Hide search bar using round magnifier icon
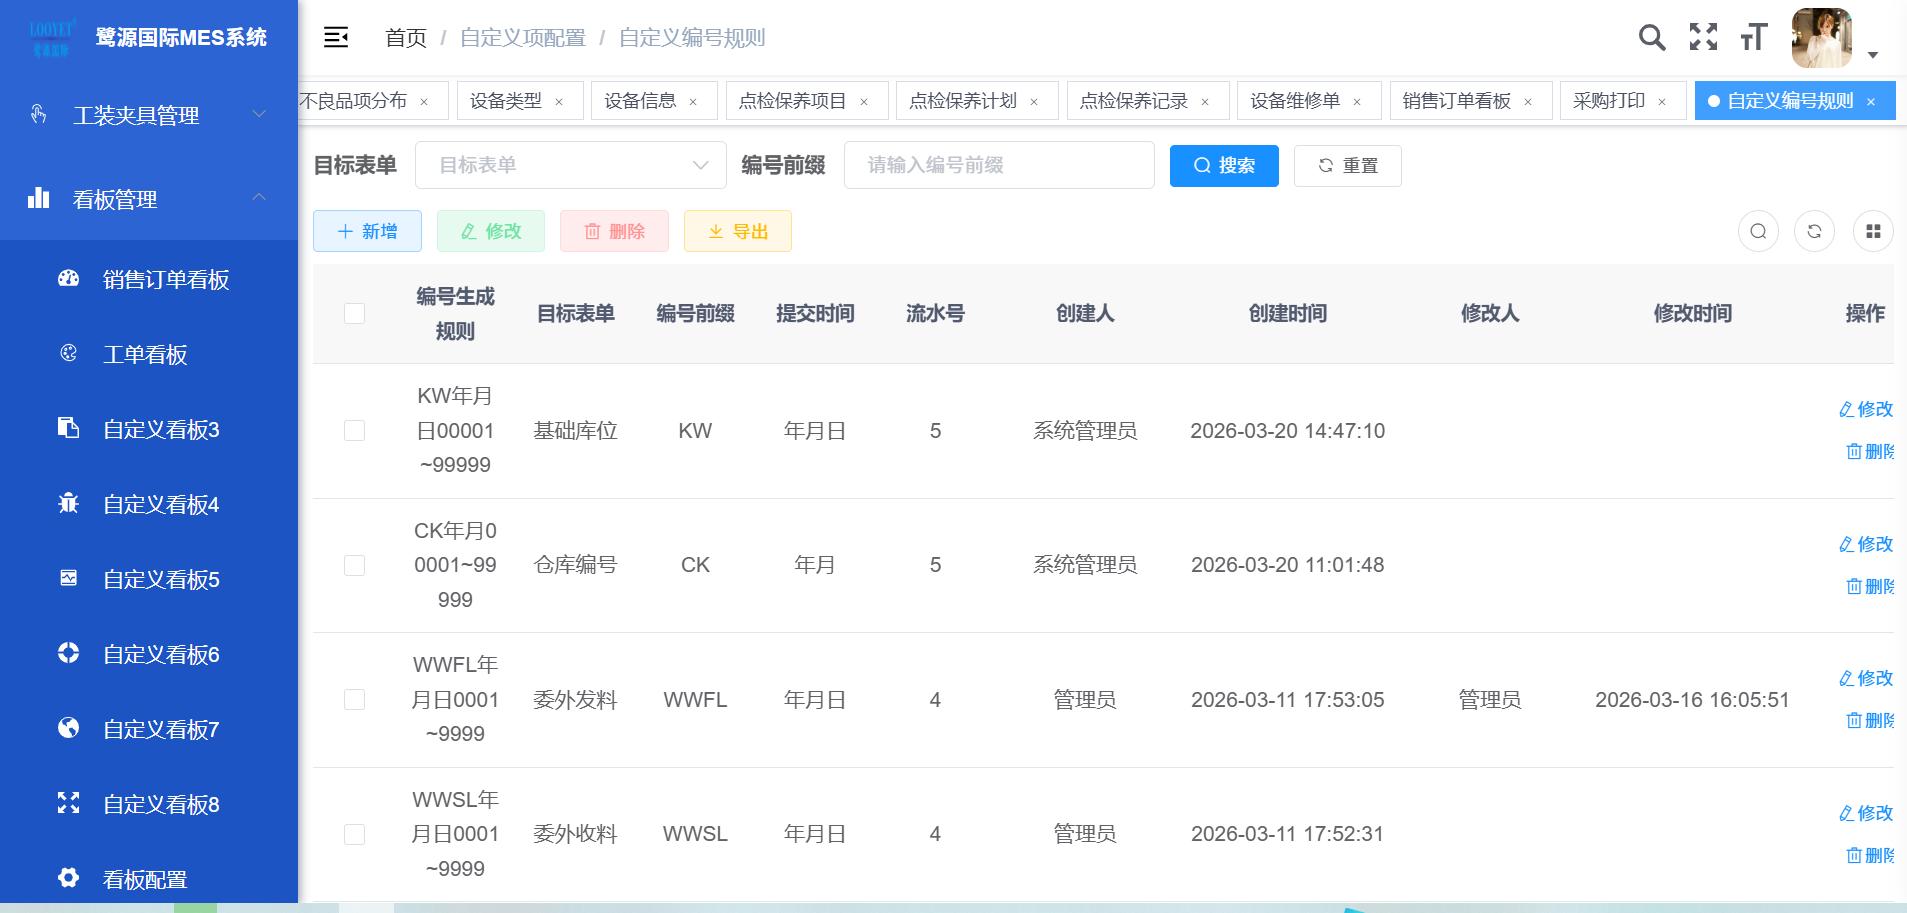Screen dimensions: 1907x913 click(1758, 232)
